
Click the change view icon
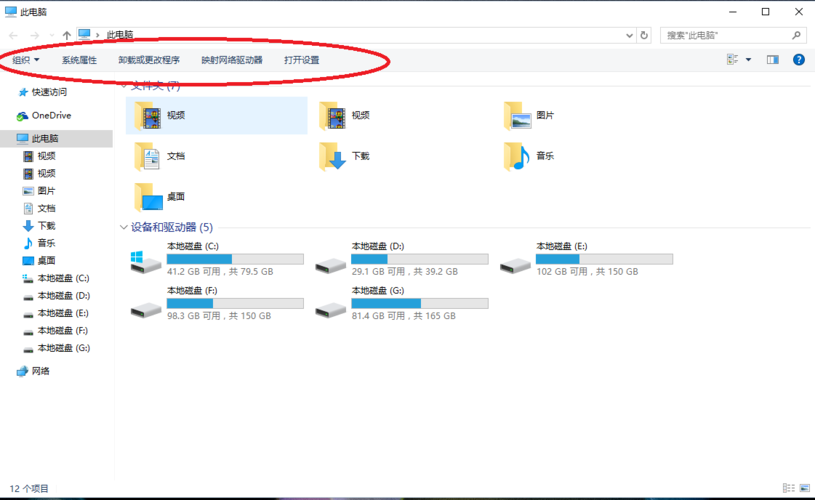[732, 60]
